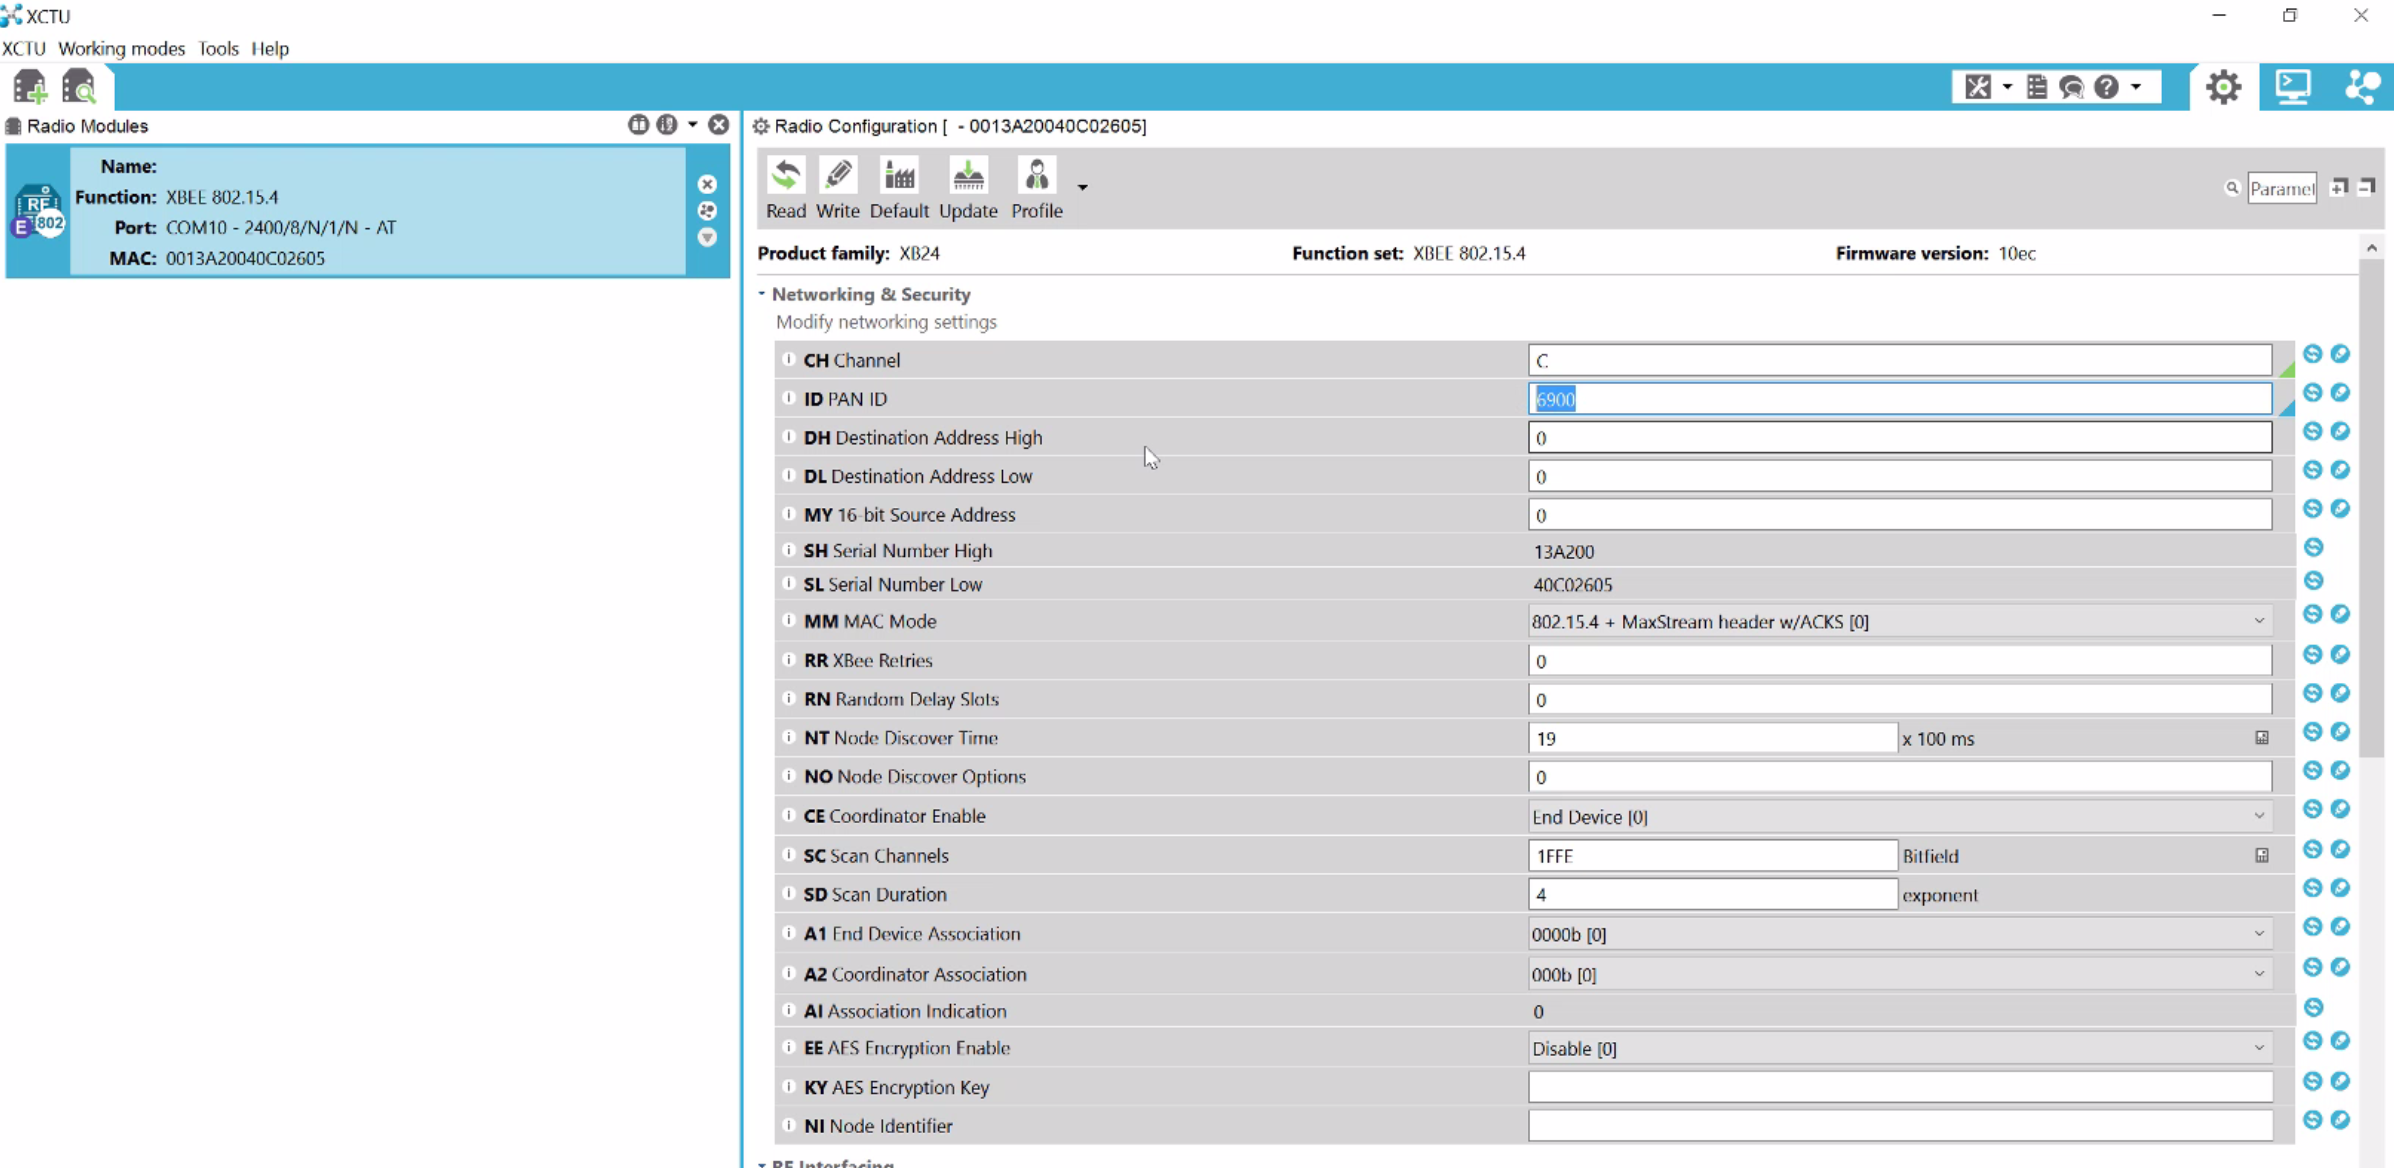2394x1168 pixels.
Task: Switch to Consoles working mode
Action: 2294,86
